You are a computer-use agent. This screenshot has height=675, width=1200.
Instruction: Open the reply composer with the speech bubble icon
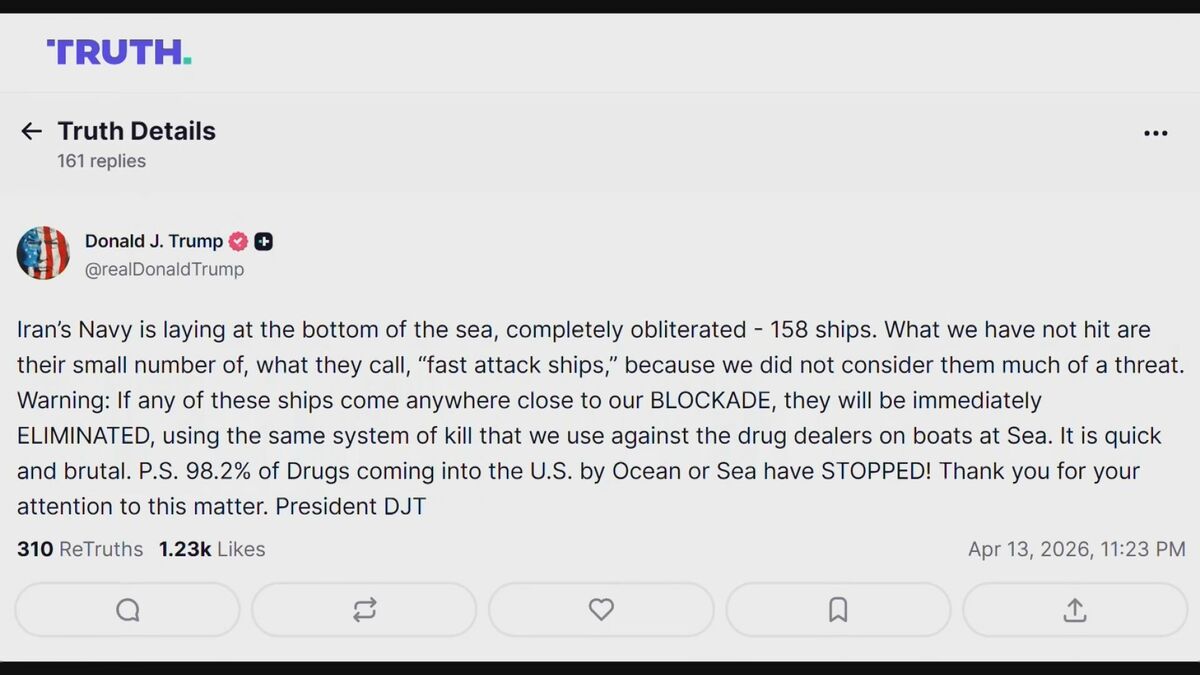tap(126, 610)
